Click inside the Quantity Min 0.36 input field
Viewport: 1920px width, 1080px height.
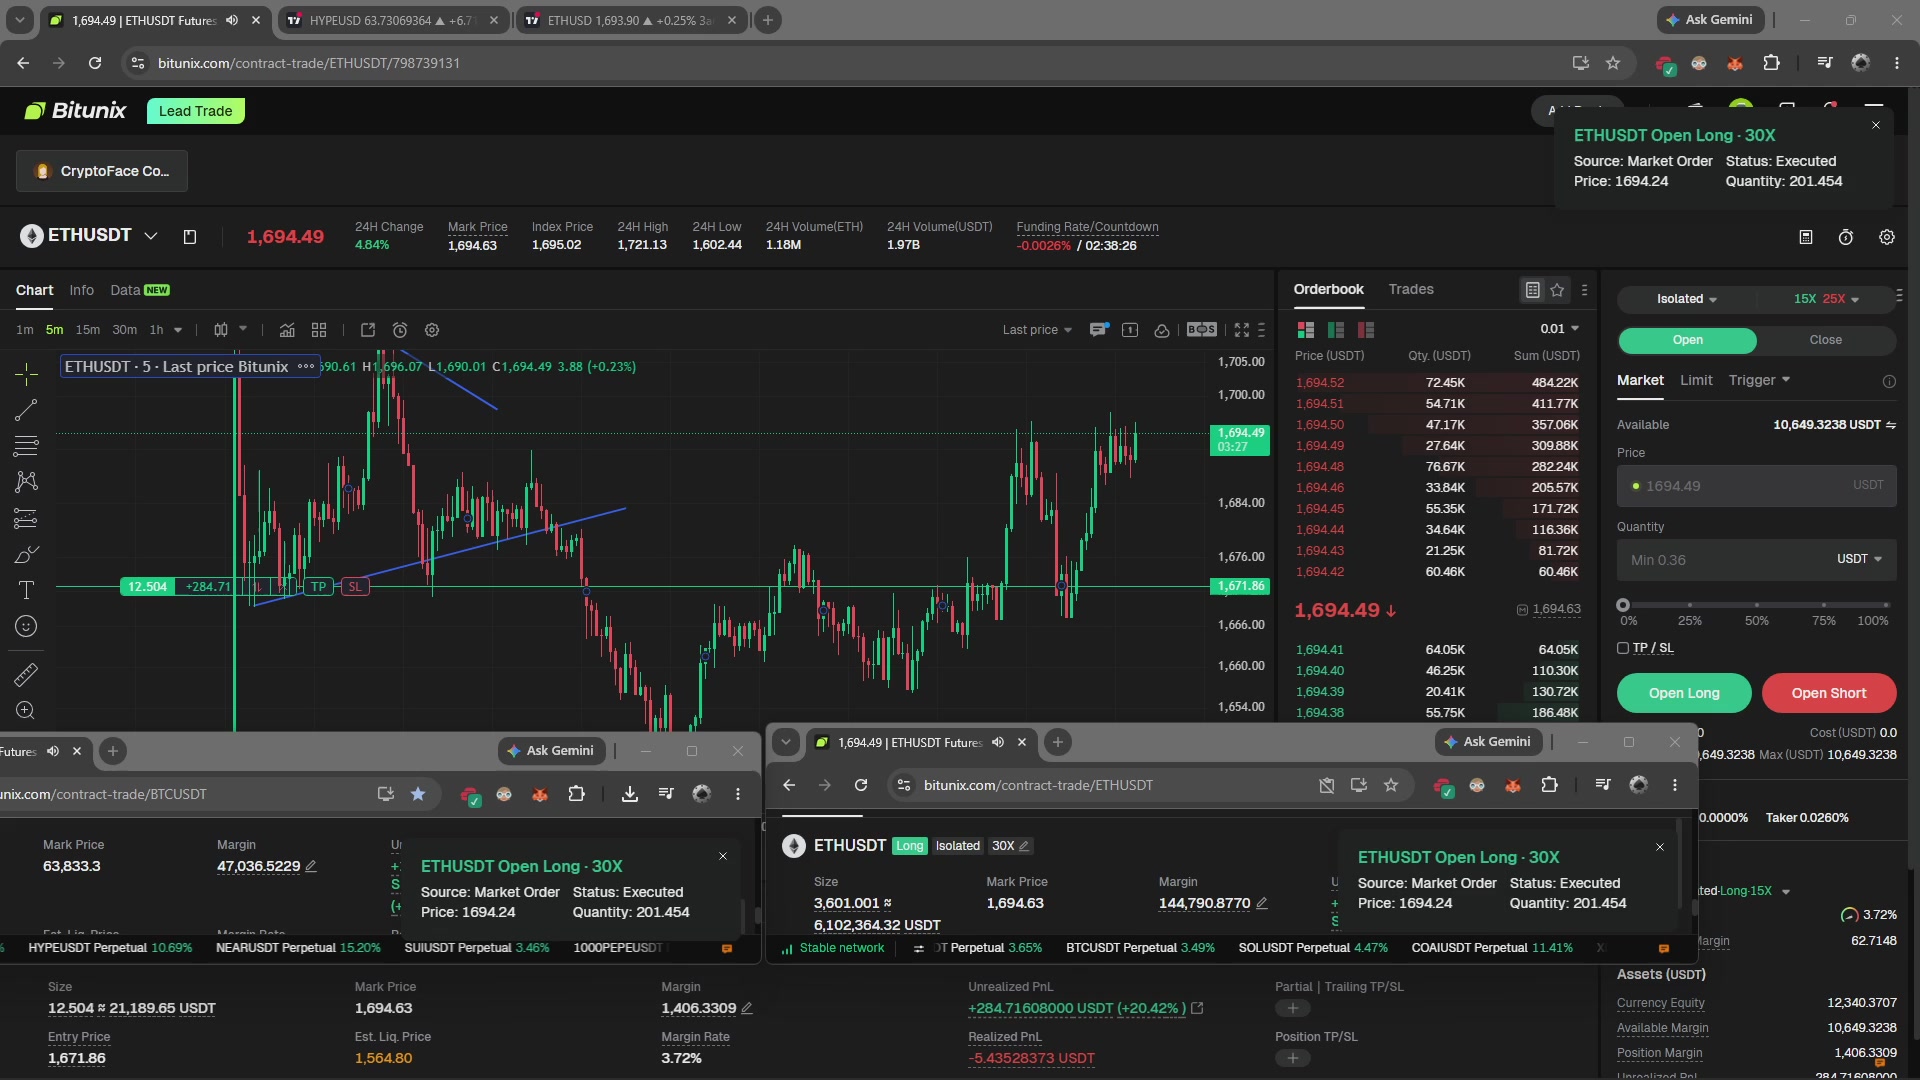click(1756, 560)
